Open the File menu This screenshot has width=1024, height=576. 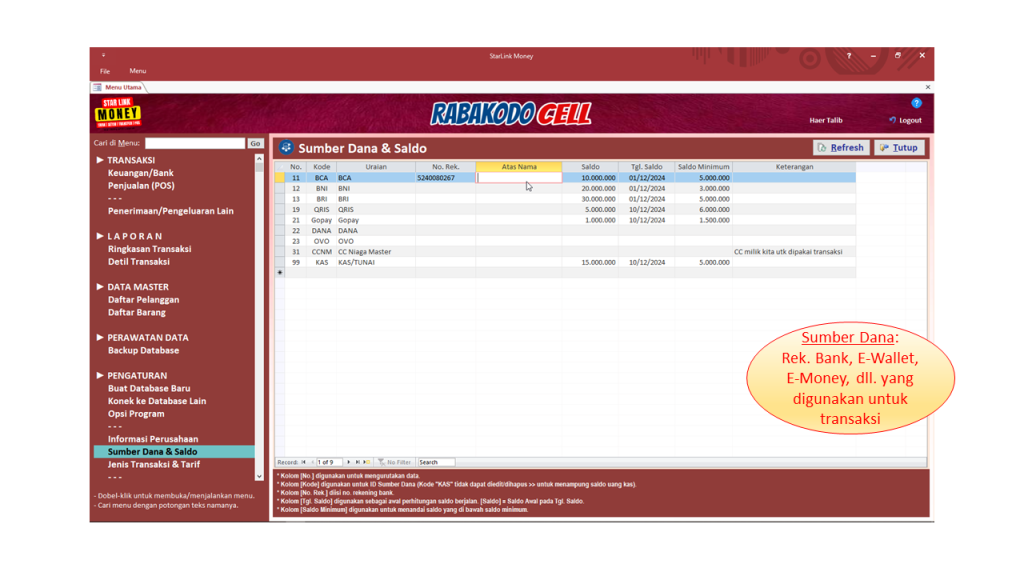coord(105,71)
